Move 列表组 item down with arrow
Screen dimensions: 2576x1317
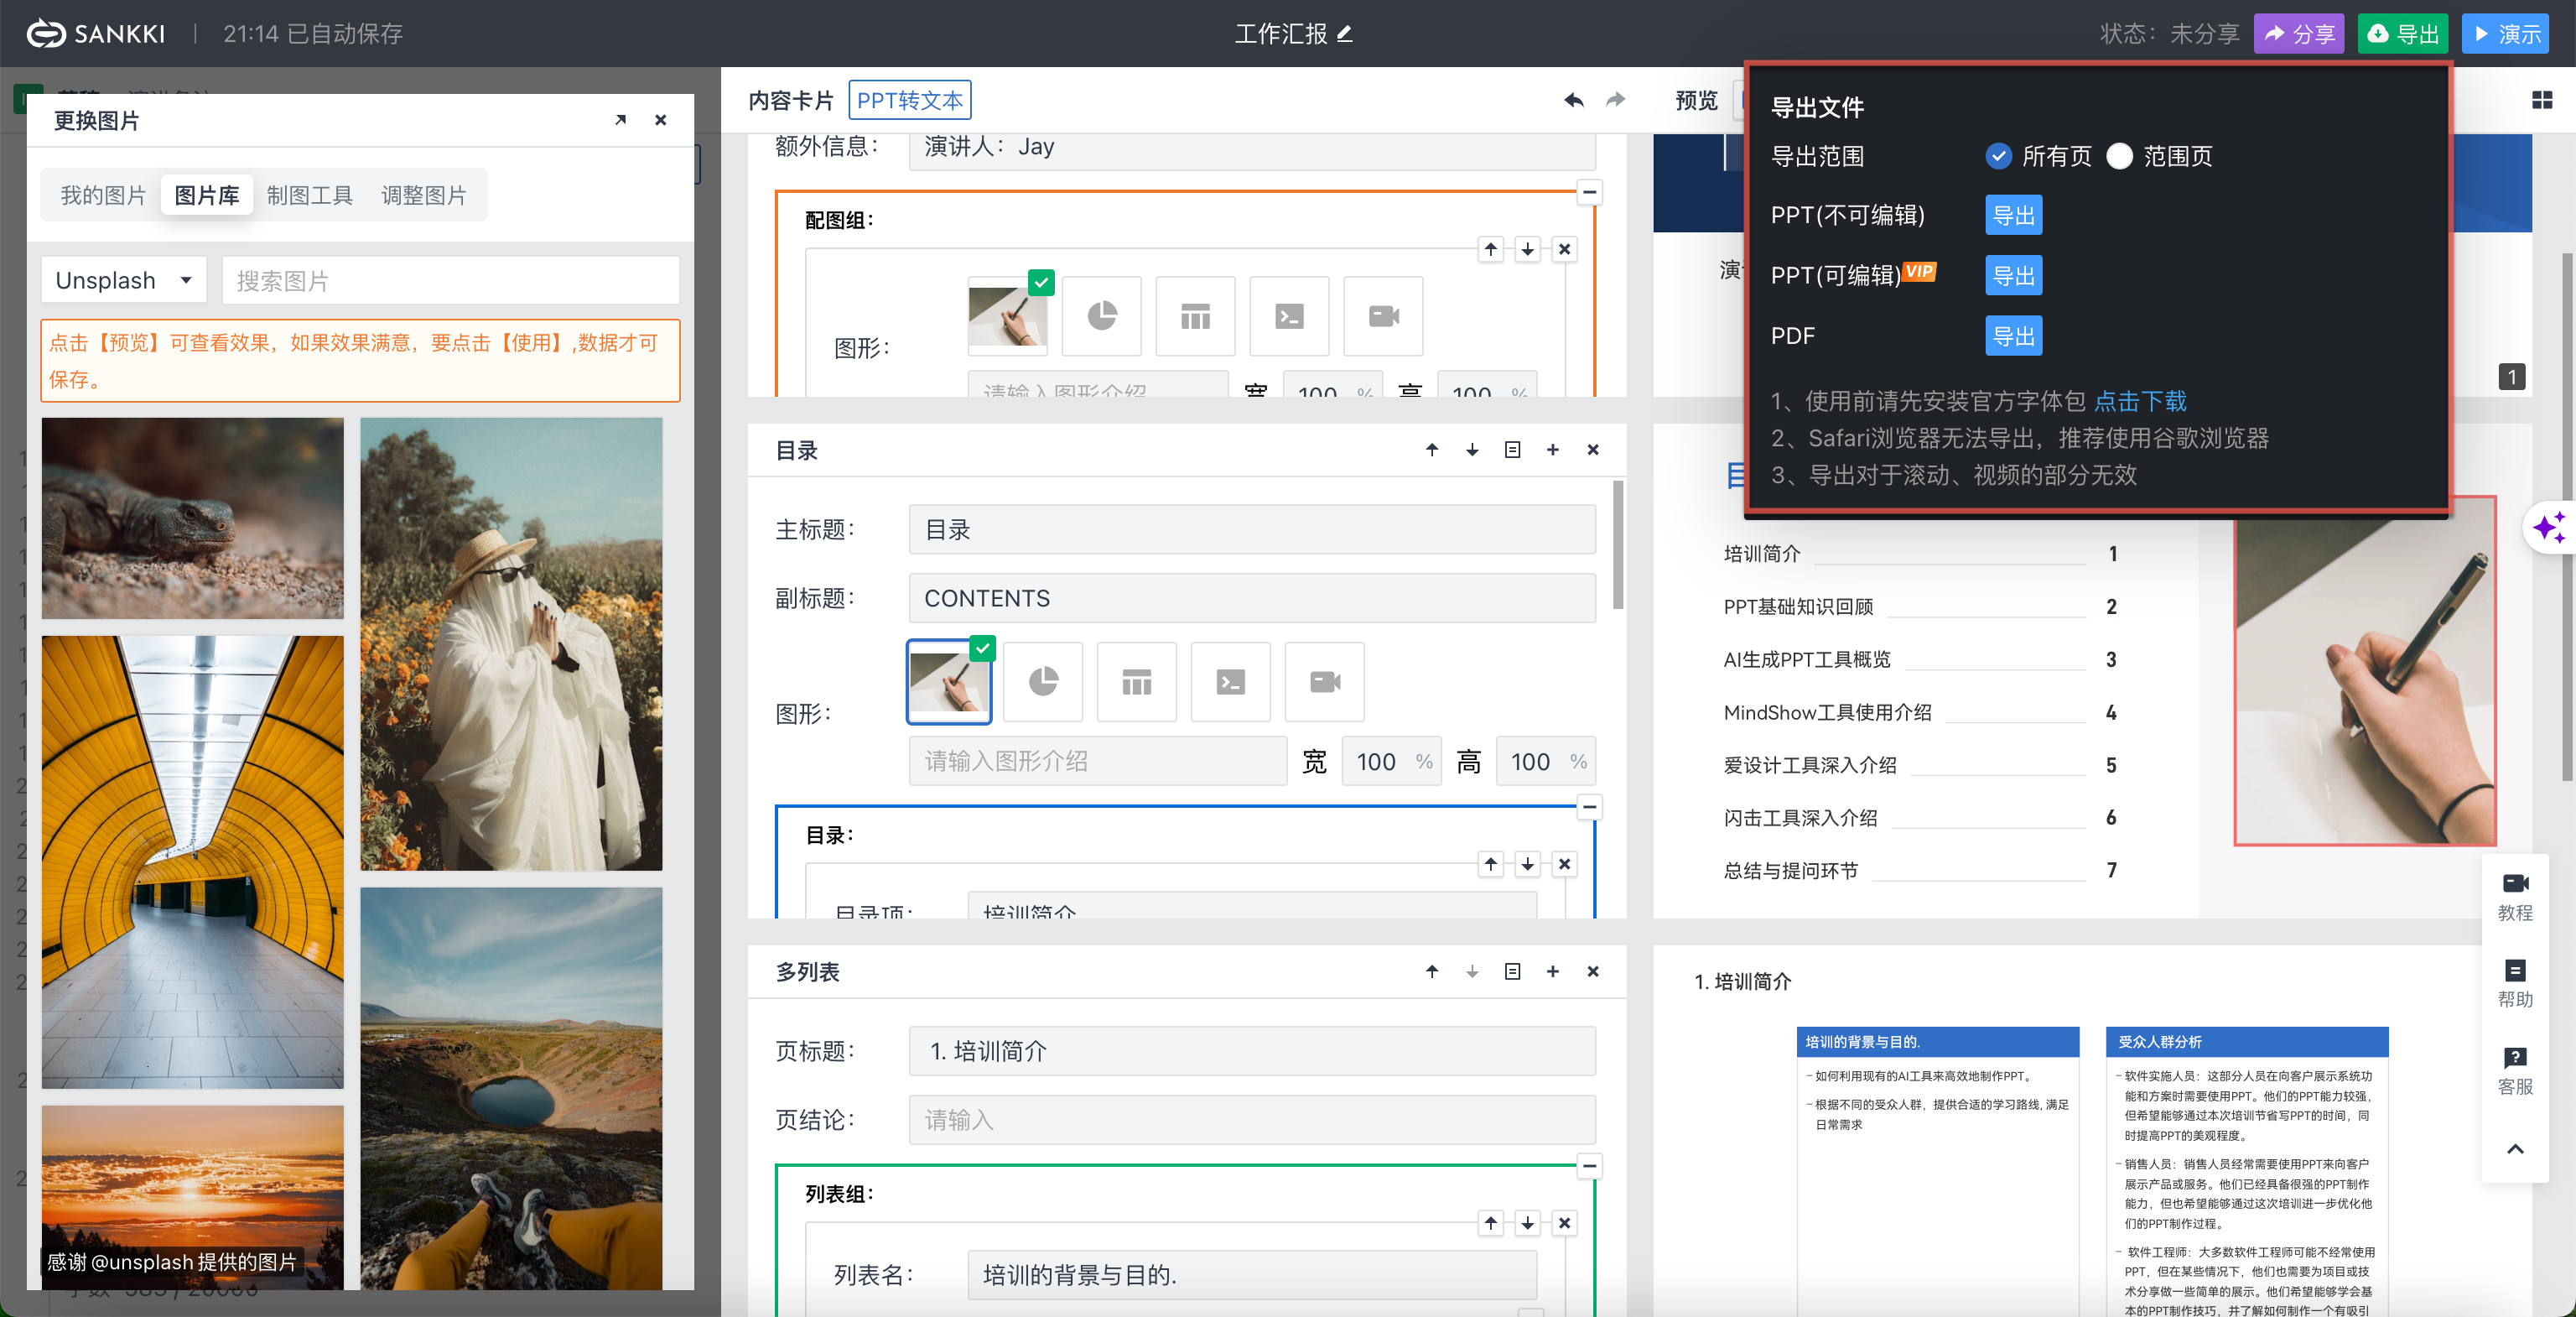1528,1223
